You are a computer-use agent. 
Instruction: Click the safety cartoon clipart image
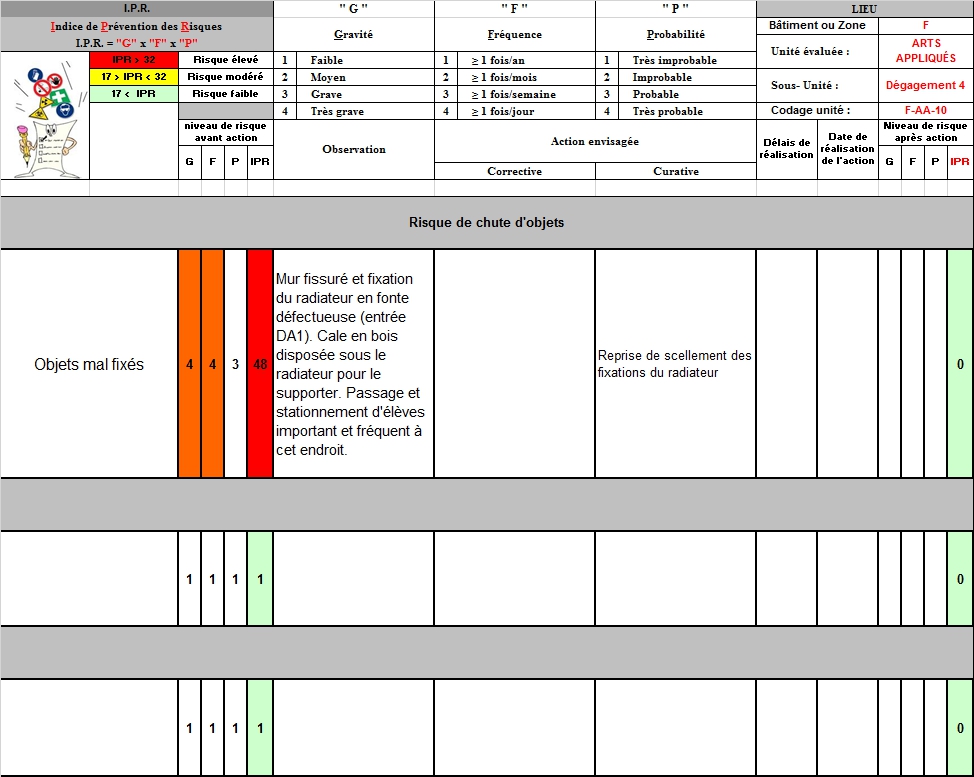(x=44, y=115)
